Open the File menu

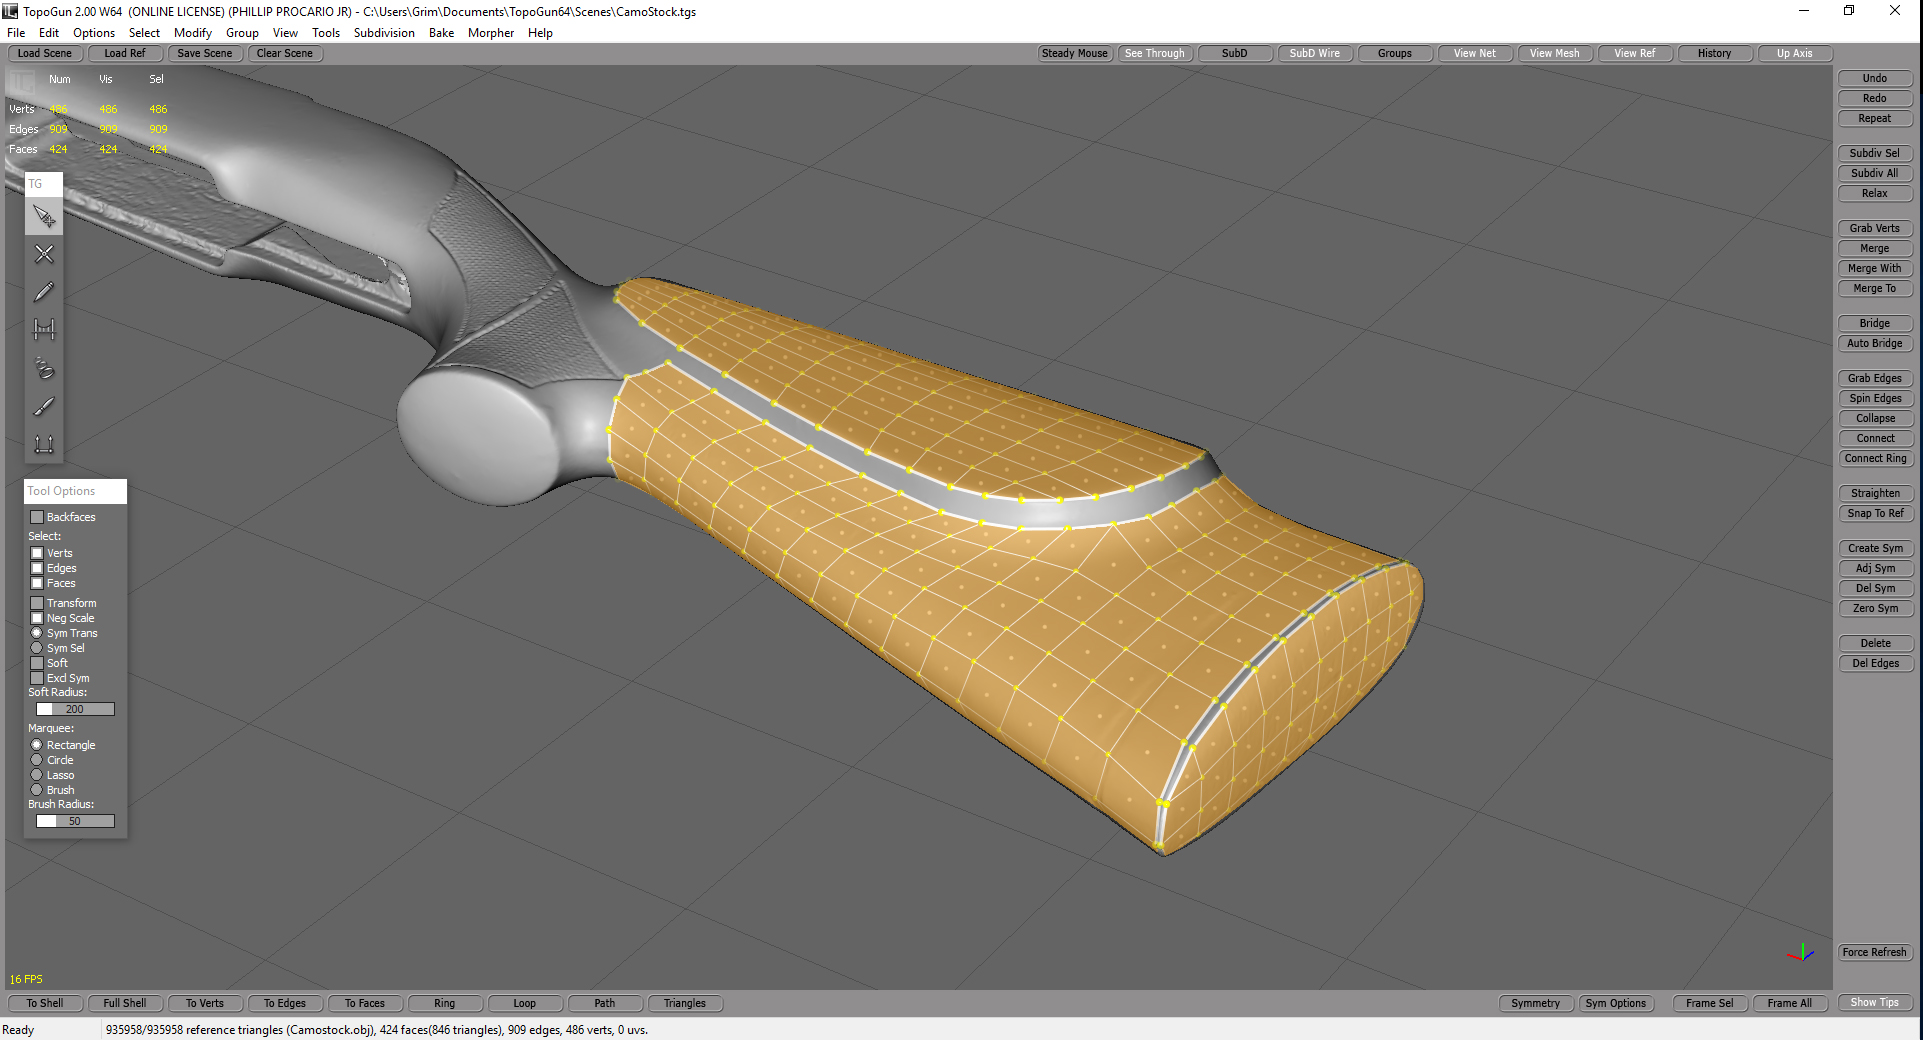pos(16,33)
